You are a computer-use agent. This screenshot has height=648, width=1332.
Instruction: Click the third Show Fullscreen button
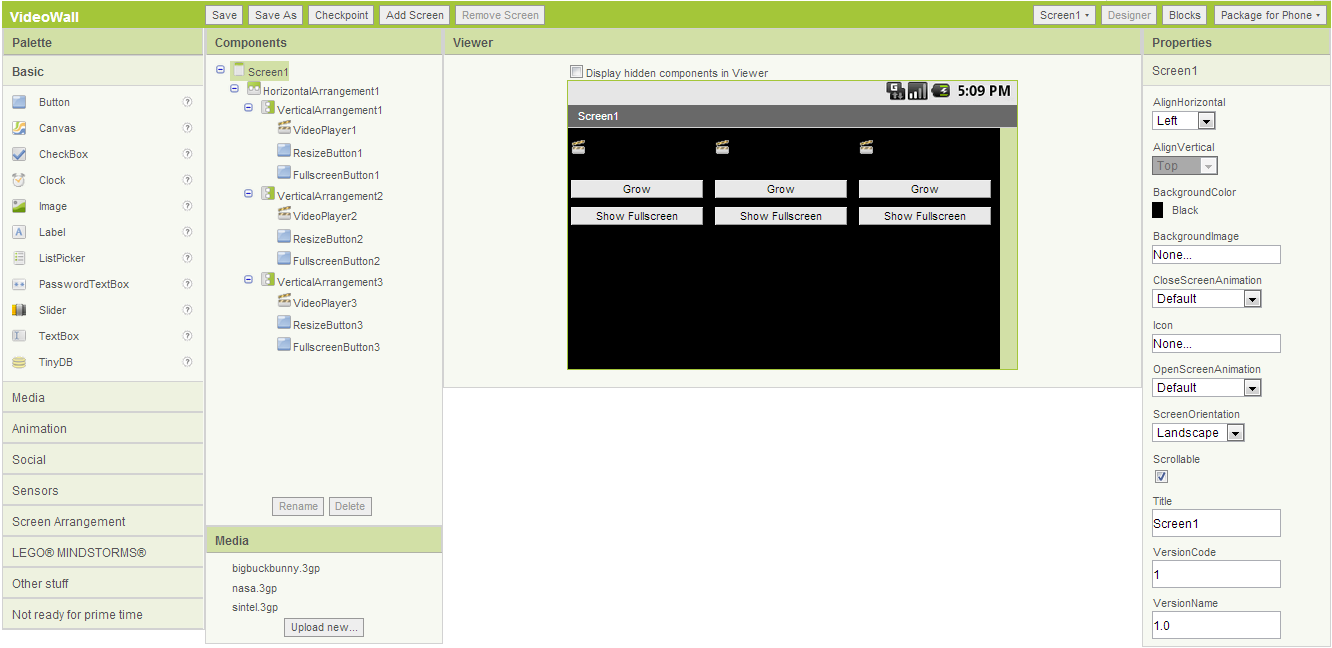point(925,216)
